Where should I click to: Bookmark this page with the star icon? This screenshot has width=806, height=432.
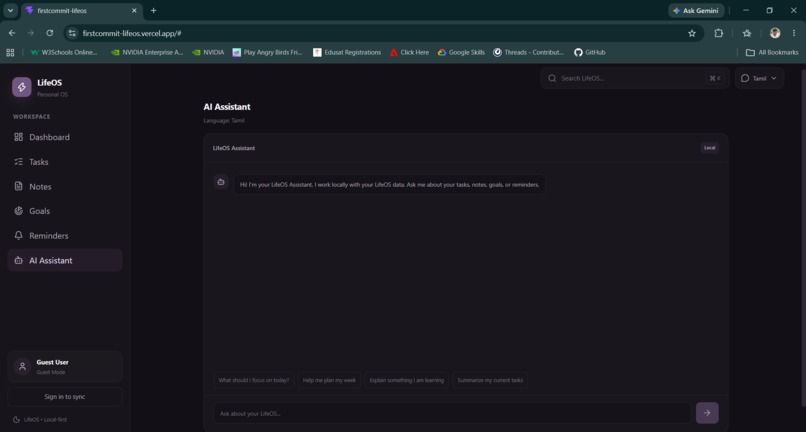[692, 33]
